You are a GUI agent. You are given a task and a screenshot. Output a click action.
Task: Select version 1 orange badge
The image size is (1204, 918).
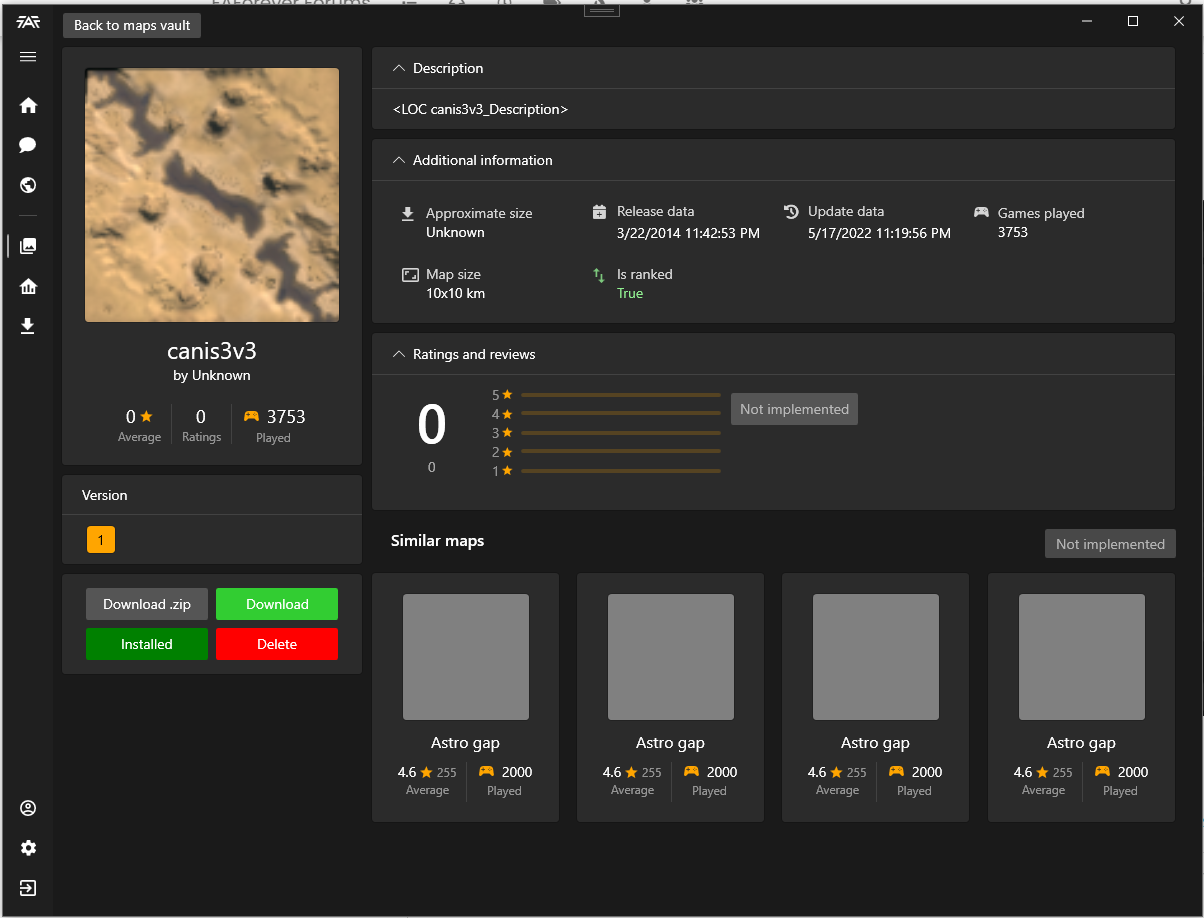101,540
